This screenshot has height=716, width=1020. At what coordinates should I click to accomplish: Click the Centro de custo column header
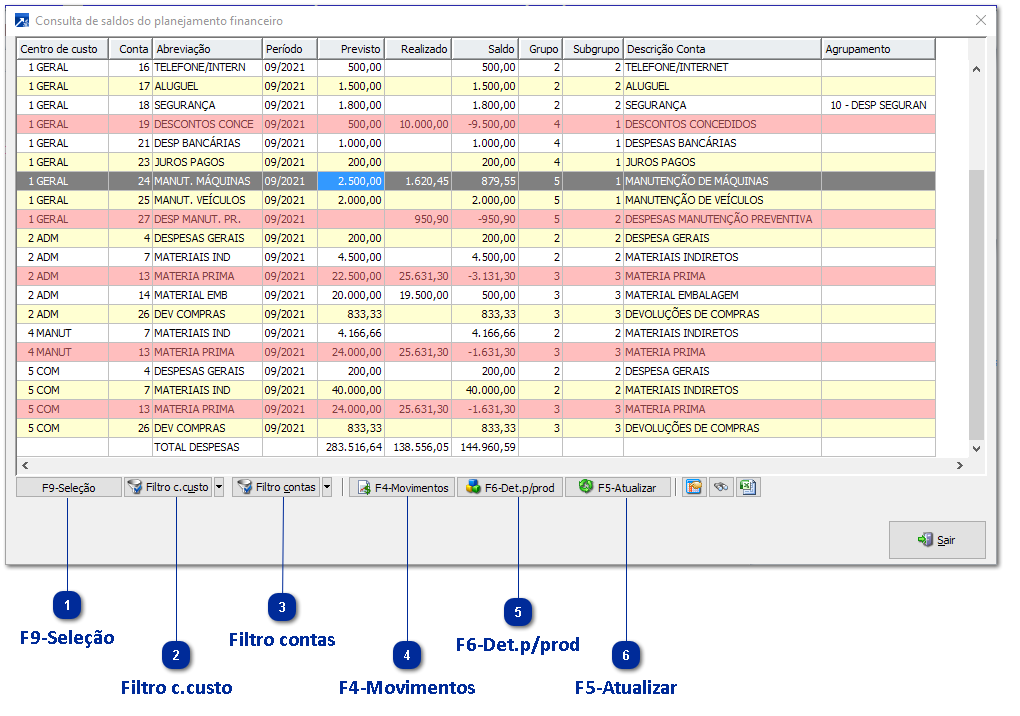coord(60,48)
